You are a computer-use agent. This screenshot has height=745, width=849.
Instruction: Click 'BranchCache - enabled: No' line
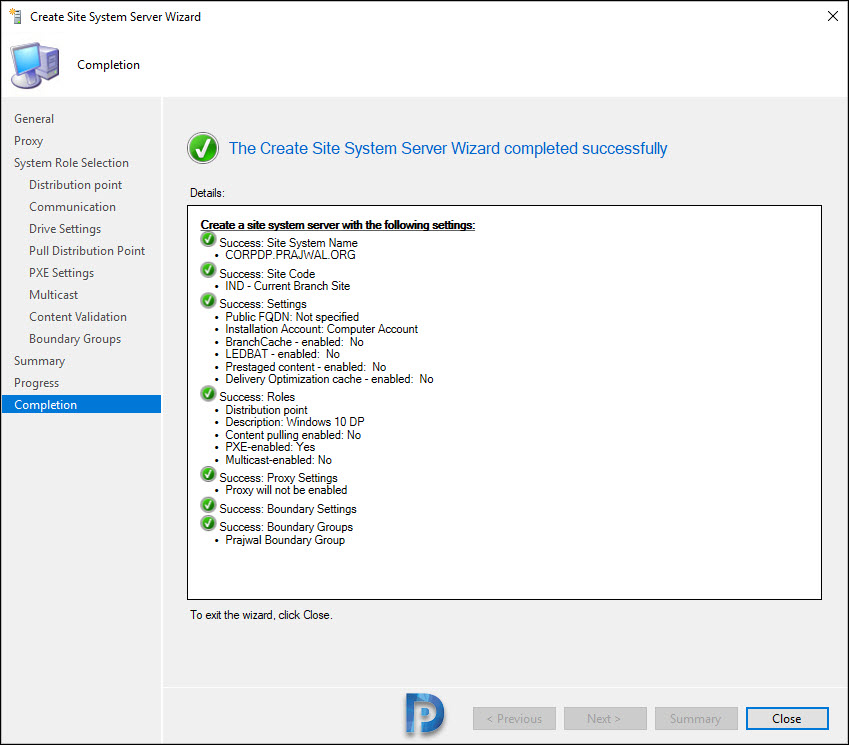[x=294, y=342]
